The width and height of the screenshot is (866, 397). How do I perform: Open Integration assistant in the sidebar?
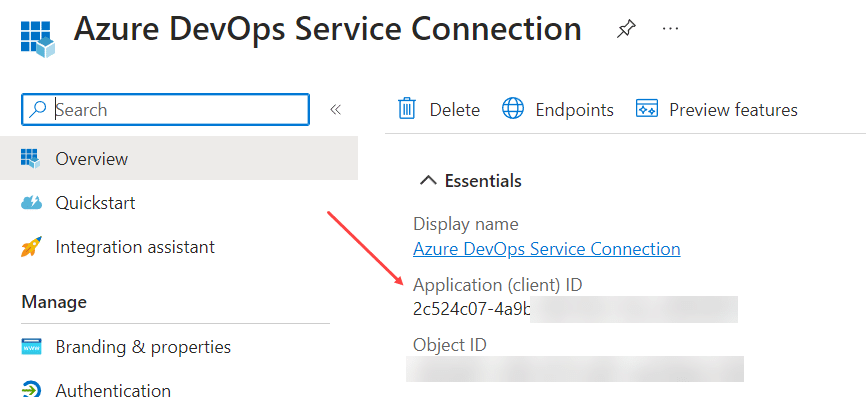pyautogui.click(x=135, y=246)
